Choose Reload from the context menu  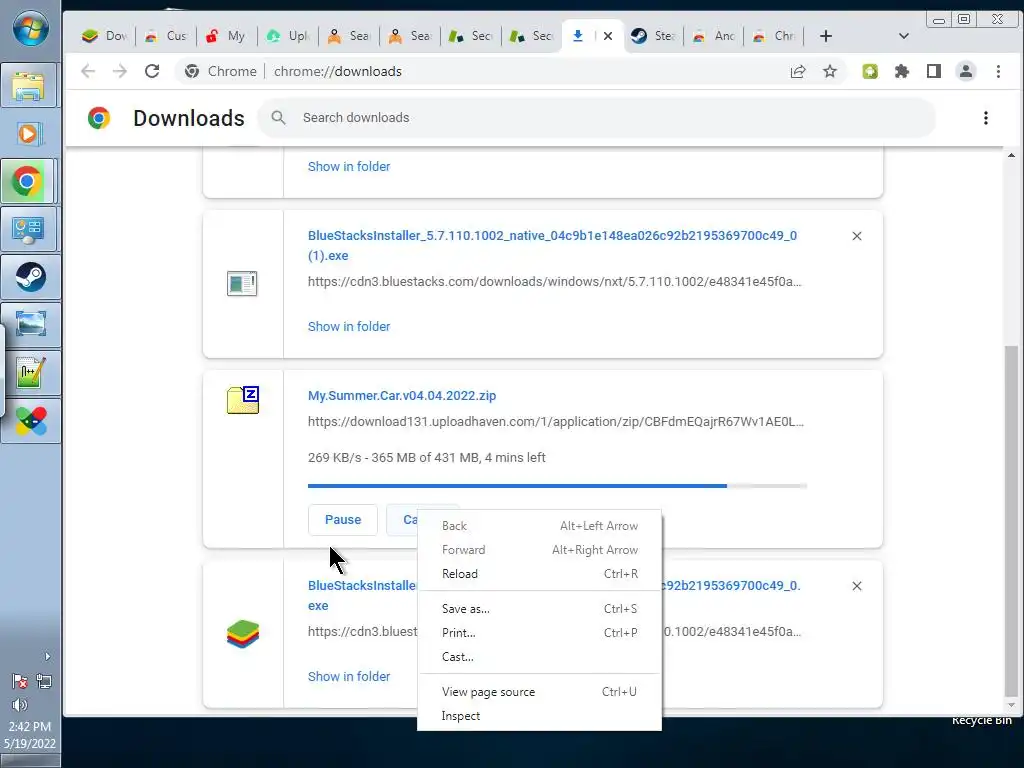click(539, 574)
